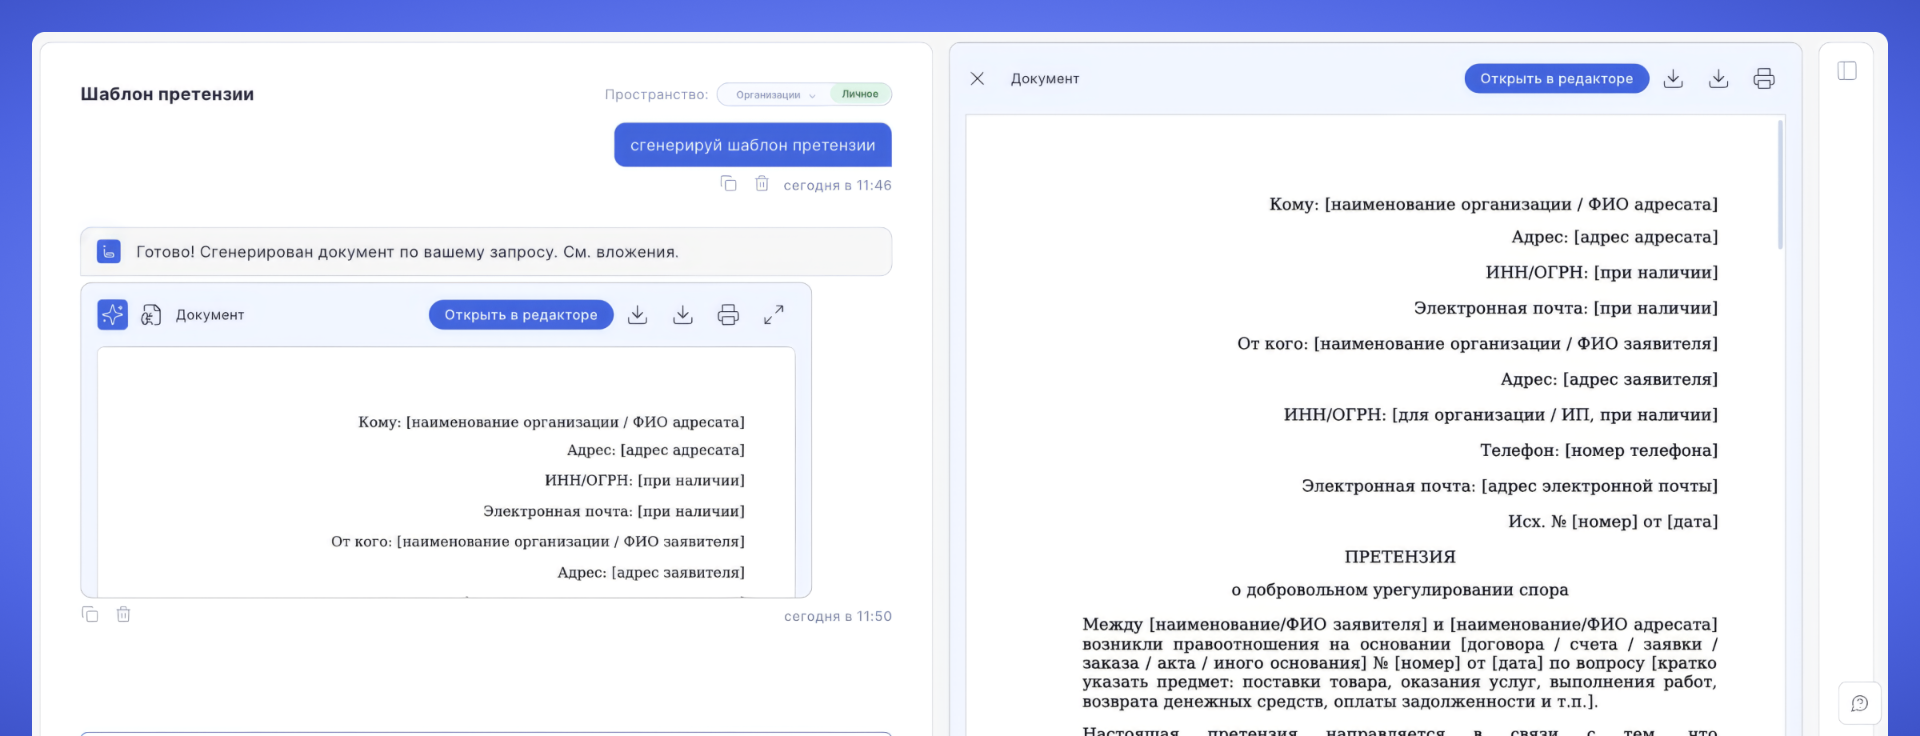This screenshot has width=1920, height=736.
Task: Click the 'Шаблон претензии' chat title
Action: pyautogui.click(x=167, y=94)
